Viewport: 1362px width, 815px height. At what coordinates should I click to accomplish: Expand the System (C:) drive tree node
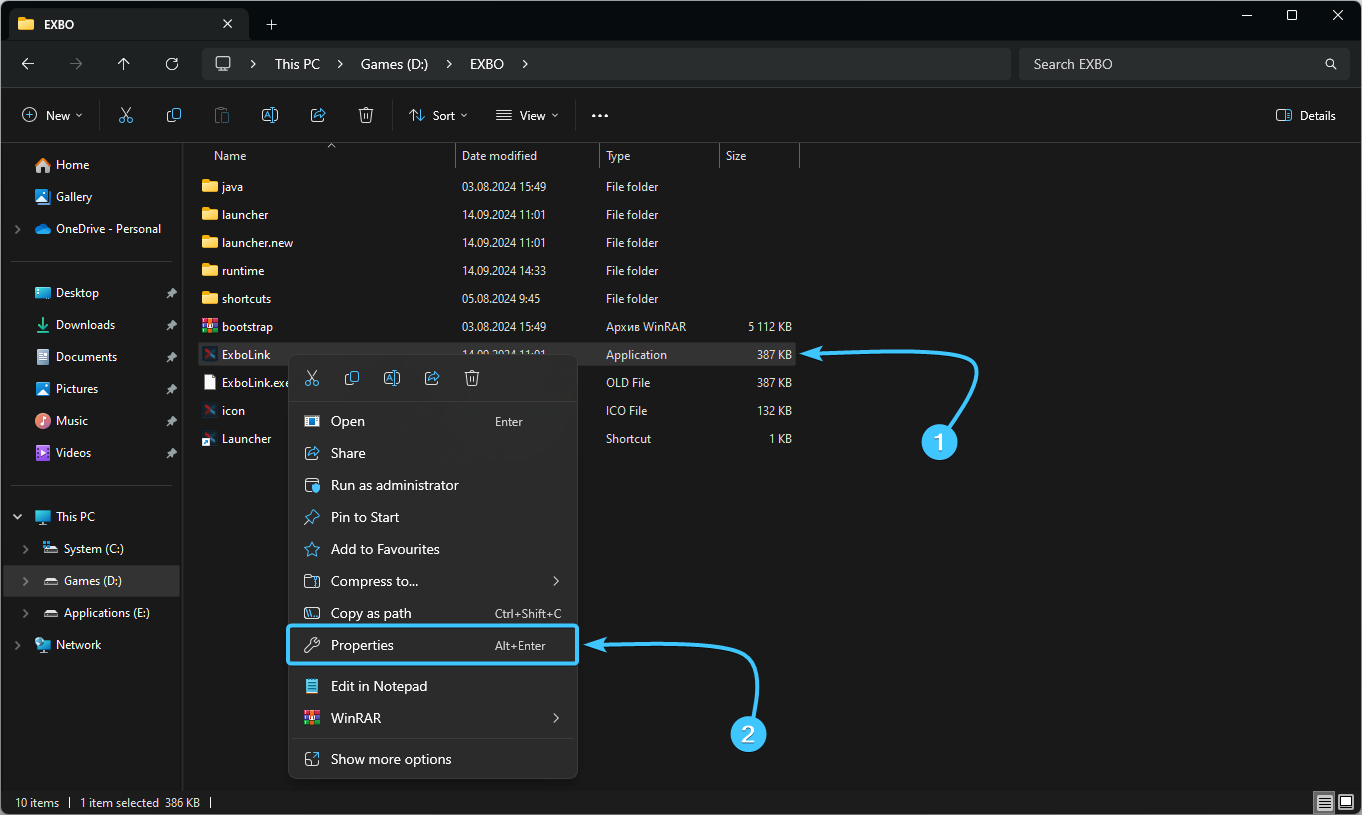pos(27,549)
